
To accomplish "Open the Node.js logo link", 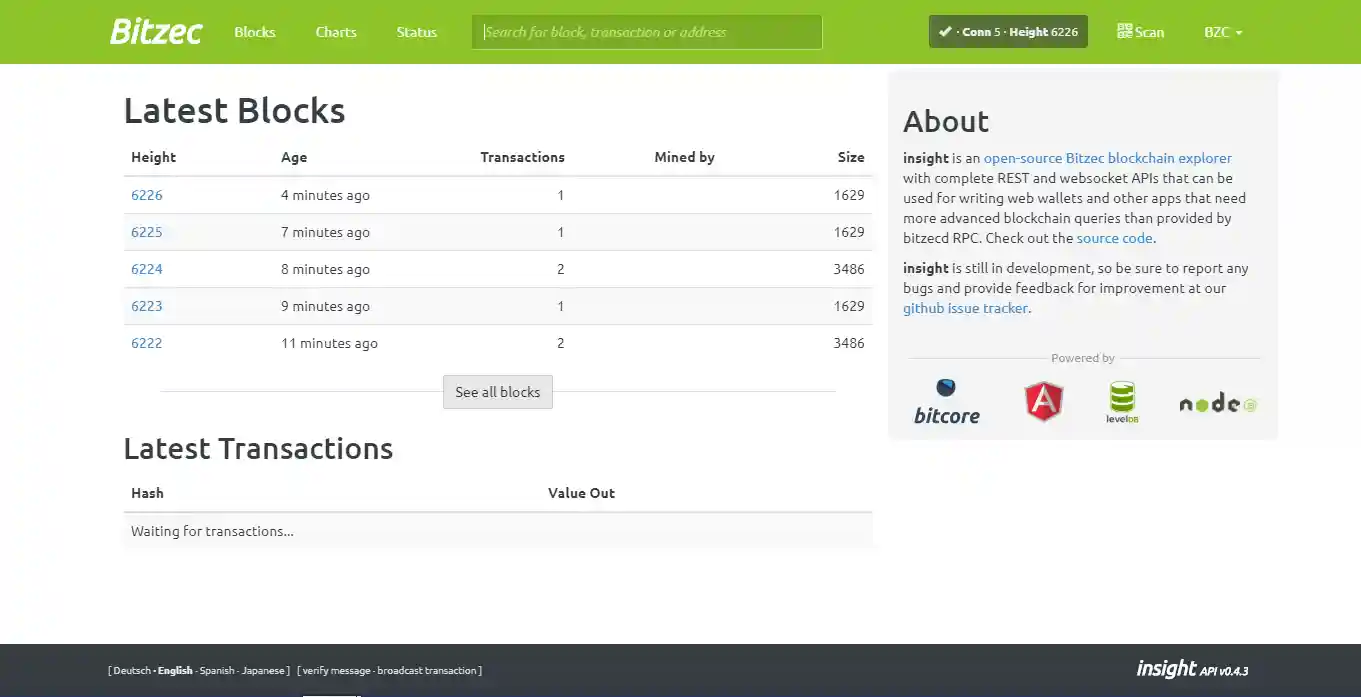I will pyautogui.click(x=1218, y=404).
